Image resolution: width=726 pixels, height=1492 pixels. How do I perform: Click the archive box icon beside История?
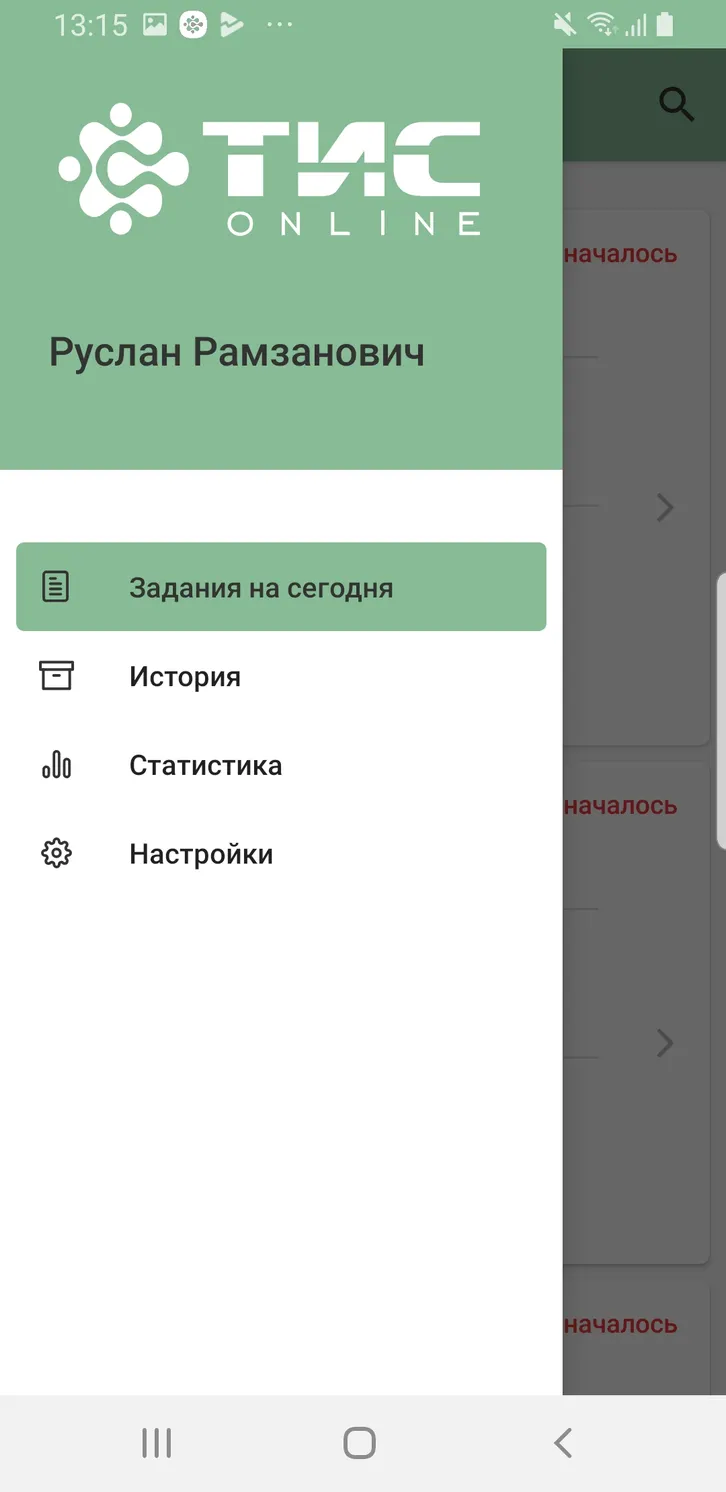point(56,675)
